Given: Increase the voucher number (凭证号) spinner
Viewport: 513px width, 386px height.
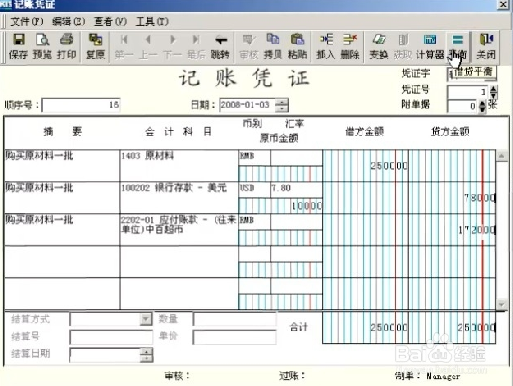Looking at the screenshot, I should (x=494, y=89).
